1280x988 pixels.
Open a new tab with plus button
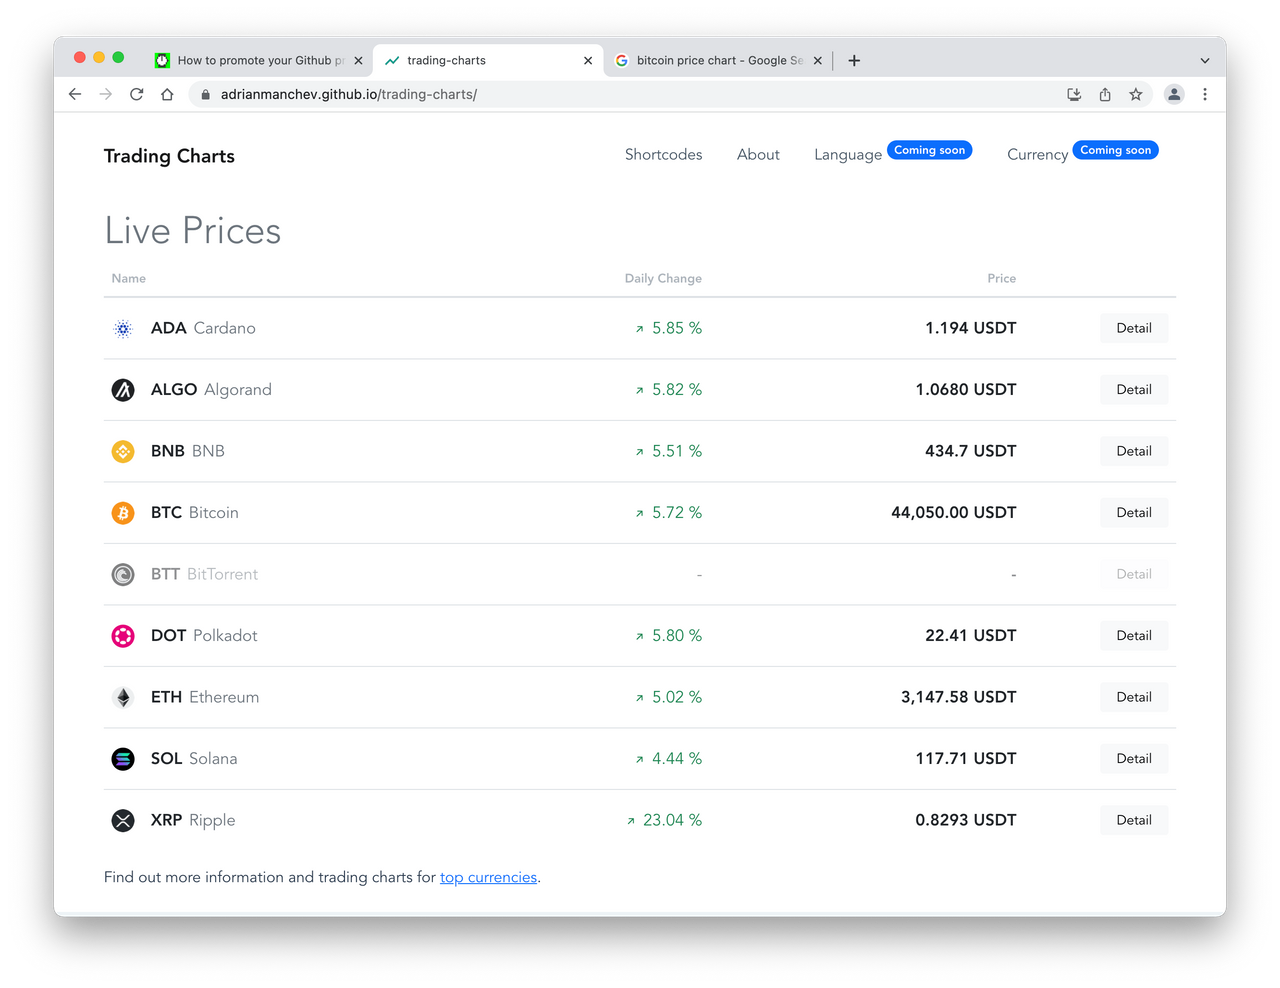click(854, 60)
